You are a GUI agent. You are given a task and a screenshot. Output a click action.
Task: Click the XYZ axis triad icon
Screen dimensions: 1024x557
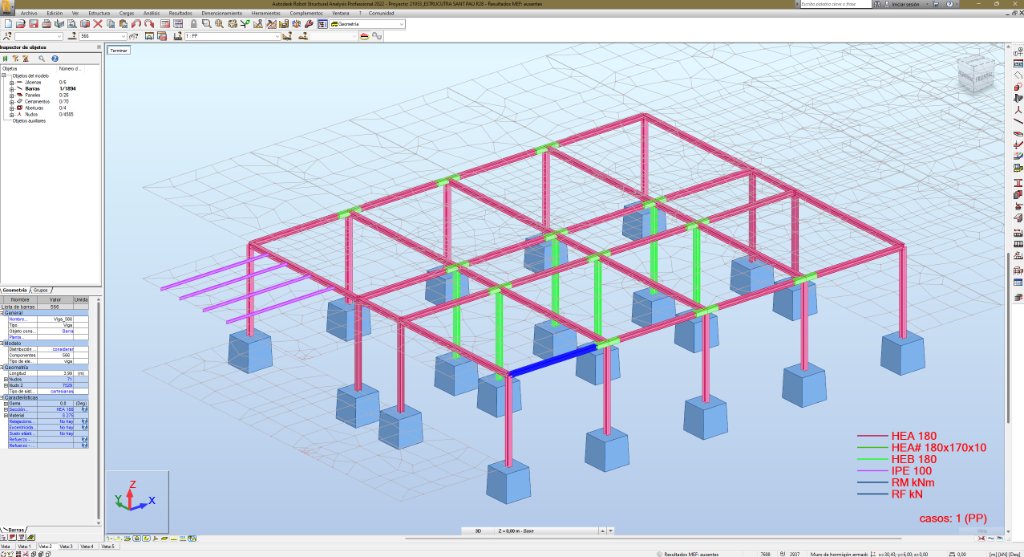pyautogui.click(x=135, y=496)
